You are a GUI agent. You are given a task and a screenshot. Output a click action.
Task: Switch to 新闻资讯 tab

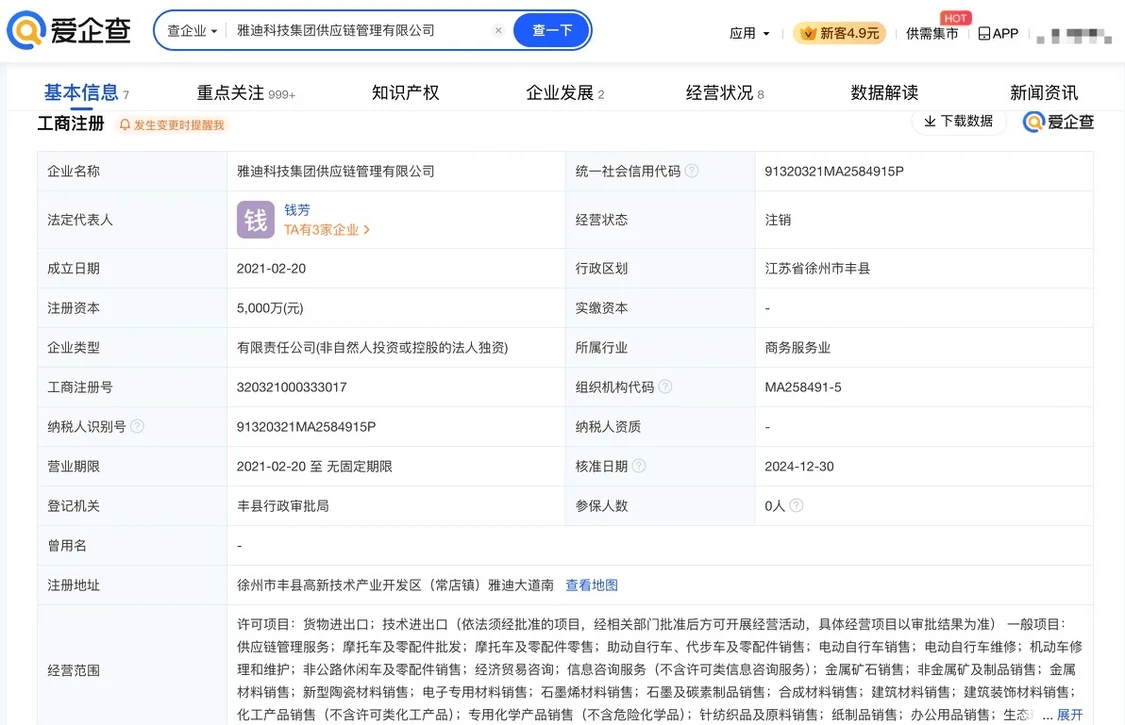1043,93
